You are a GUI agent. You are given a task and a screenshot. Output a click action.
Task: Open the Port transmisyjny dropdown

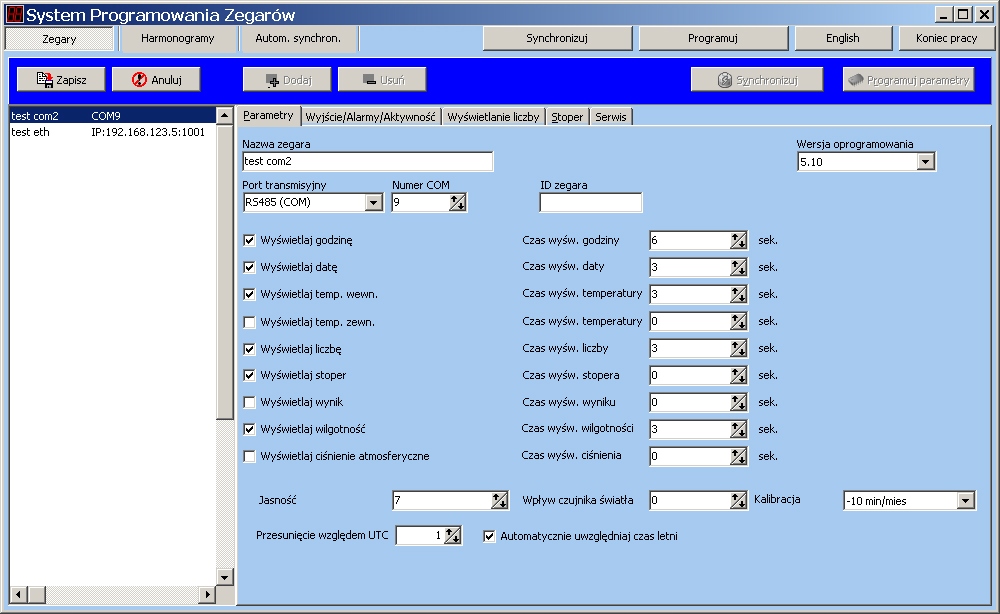click(374, 203)
